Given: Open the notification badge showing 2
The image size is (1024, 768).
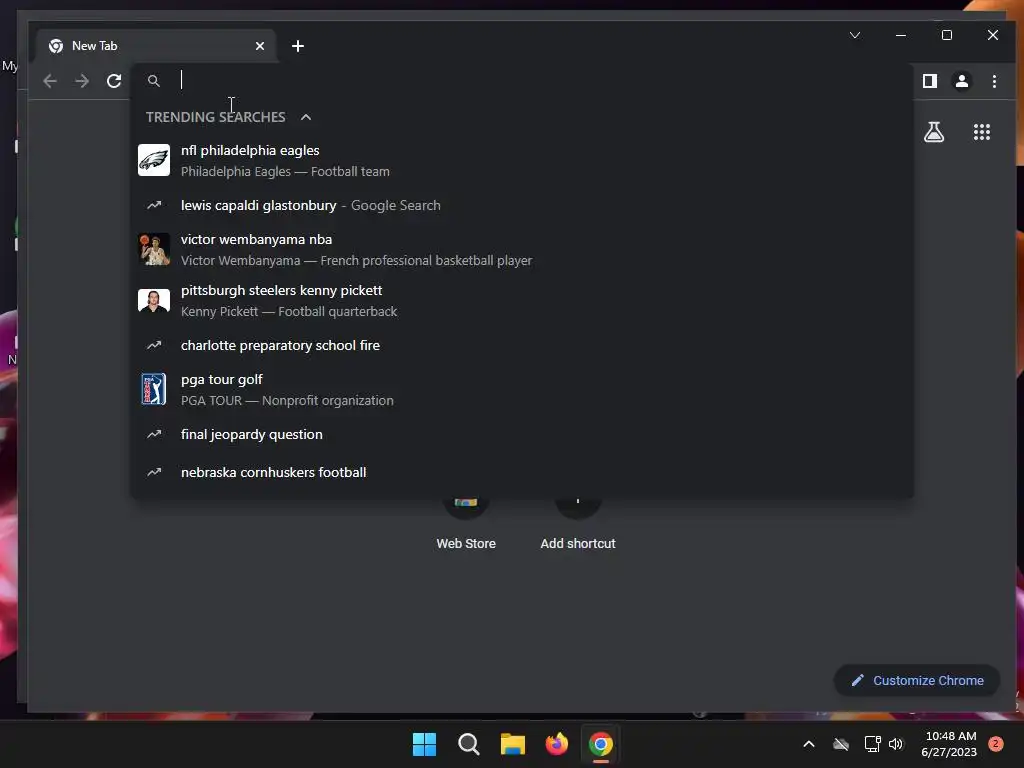Looking at the screenshot, I should (x=996, y=744).
